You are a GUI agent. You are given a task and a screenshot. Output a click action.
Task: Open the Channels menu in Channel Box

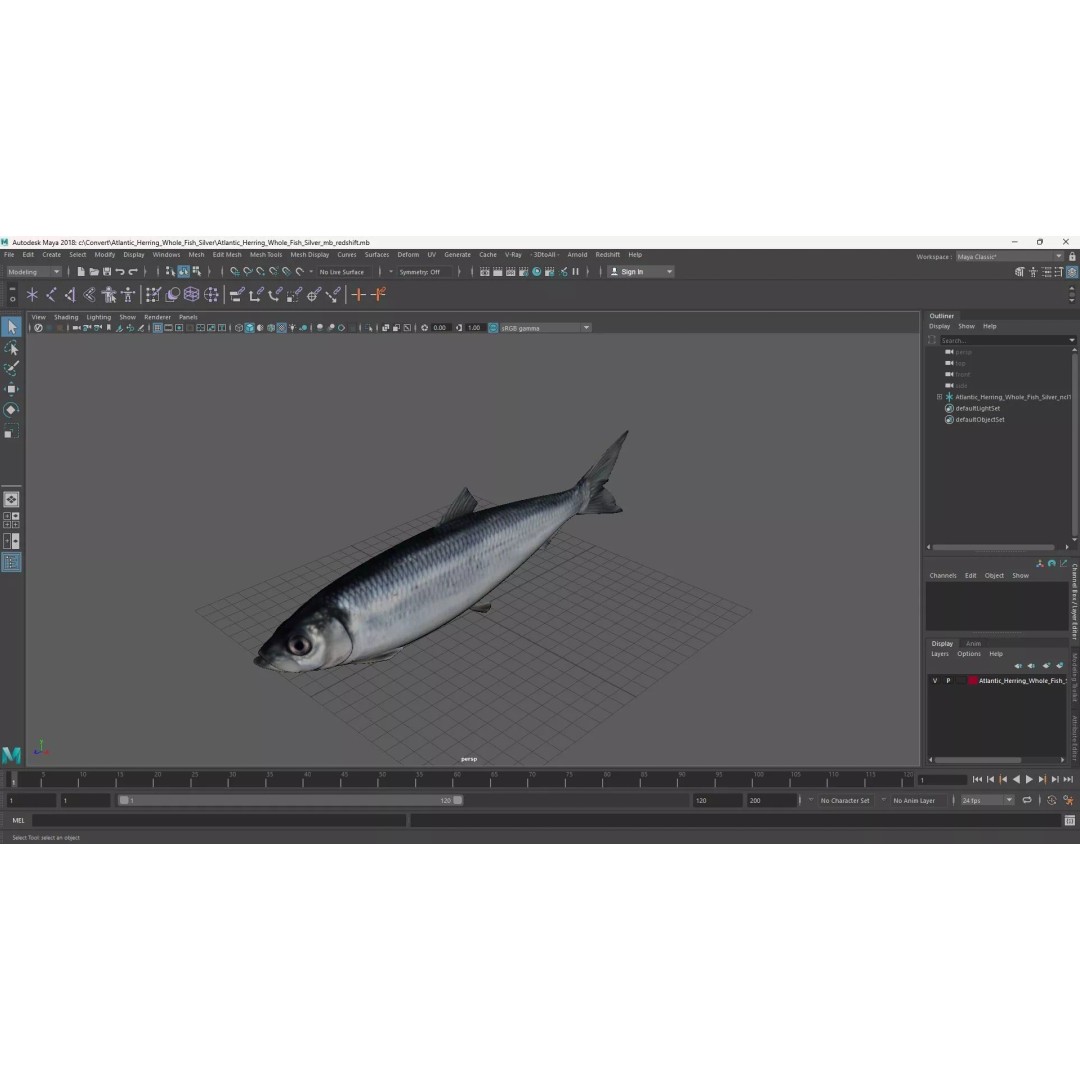[x=942, y=576]
